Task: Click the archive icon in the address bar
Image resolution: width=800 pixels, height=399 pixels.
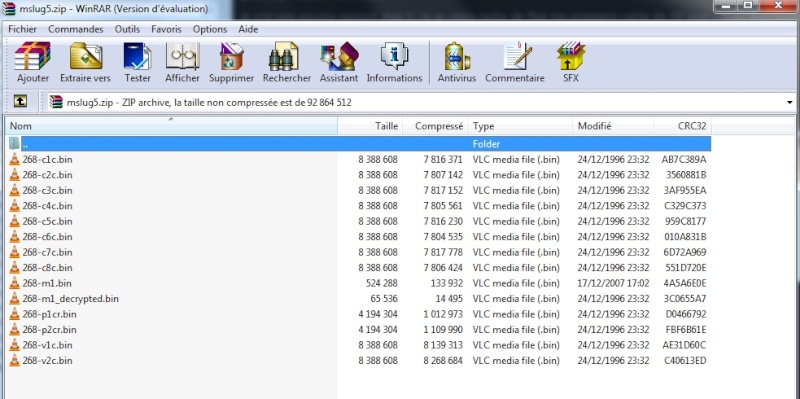Action: click(x=56, y=102)
